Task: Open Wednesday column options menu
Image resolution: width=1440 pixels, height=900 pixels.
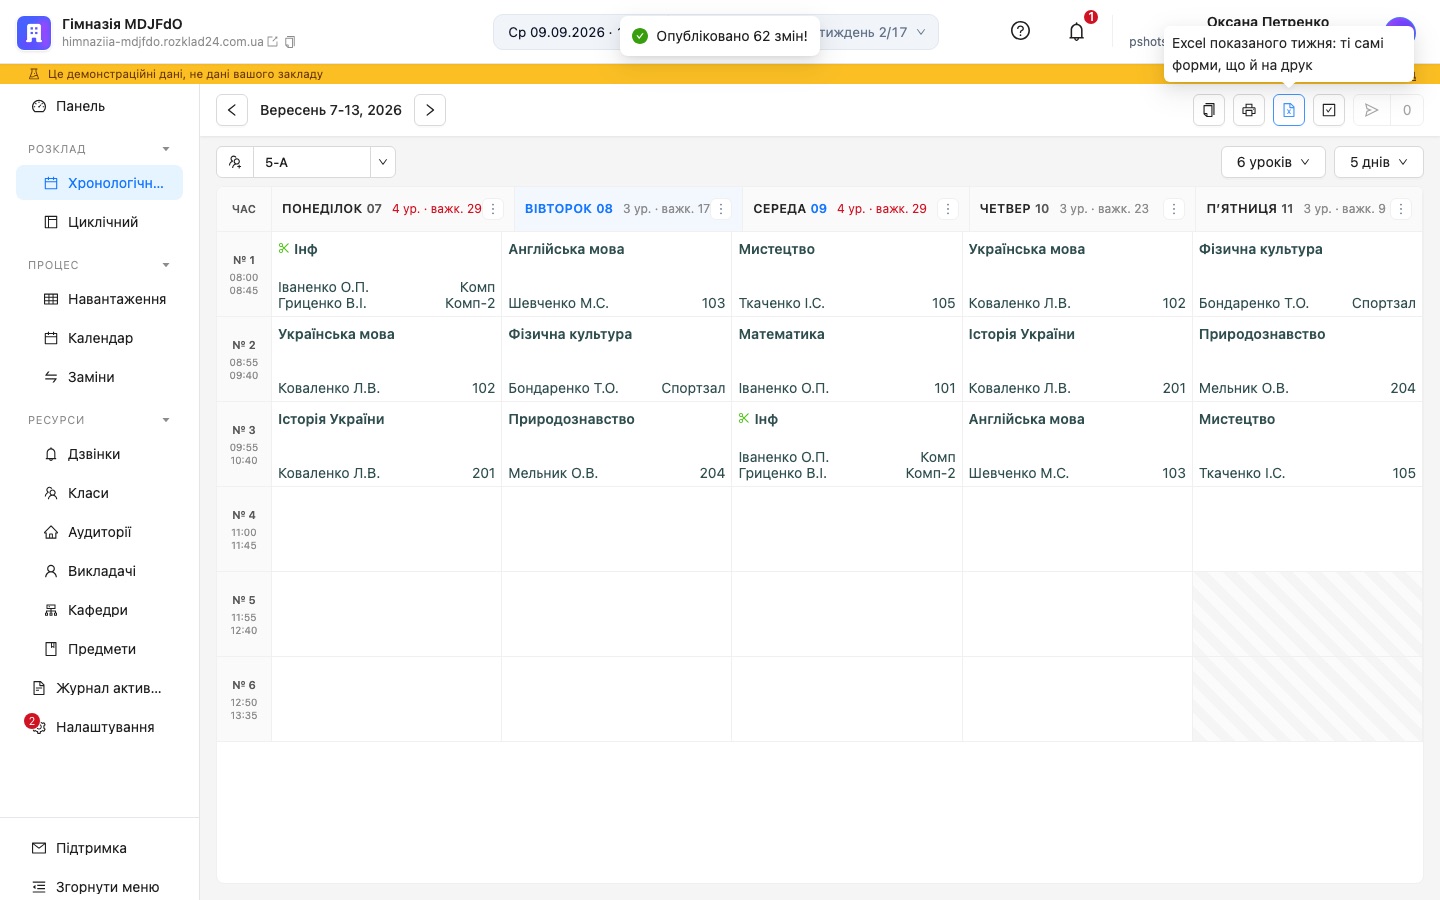Action: (x=947, y=209)
